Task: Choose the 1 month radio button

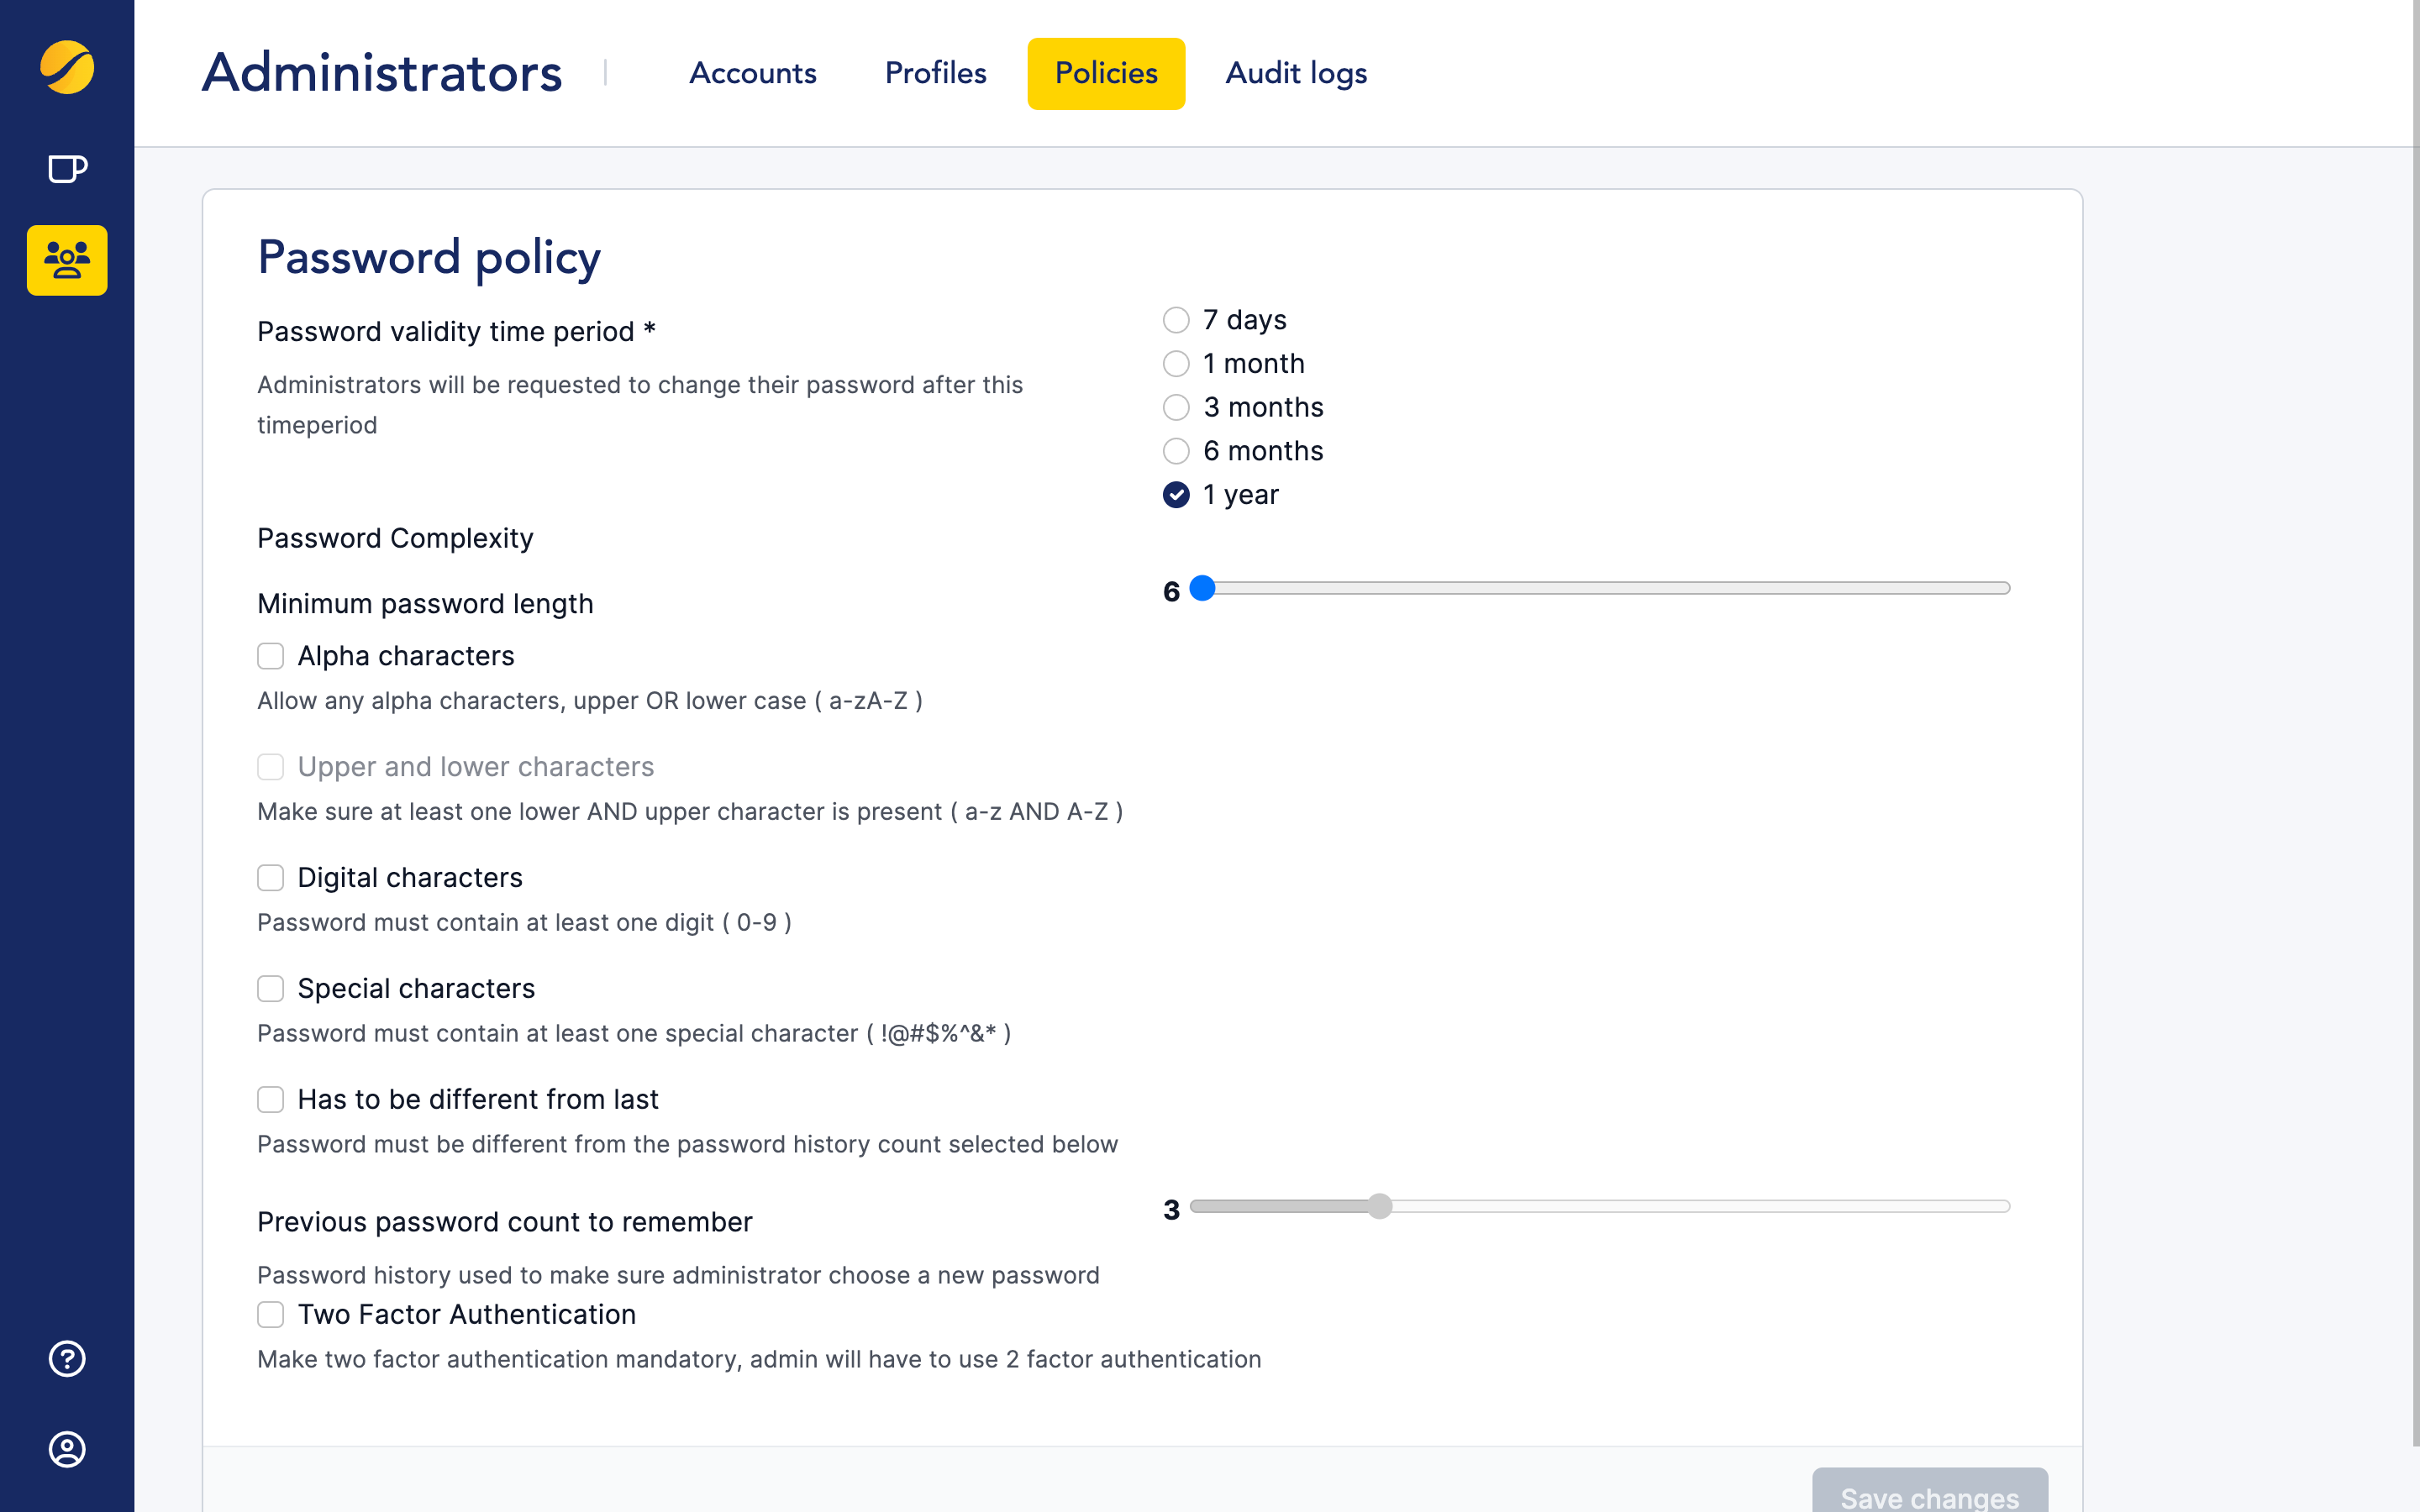Action: [x=1176, y=364]
